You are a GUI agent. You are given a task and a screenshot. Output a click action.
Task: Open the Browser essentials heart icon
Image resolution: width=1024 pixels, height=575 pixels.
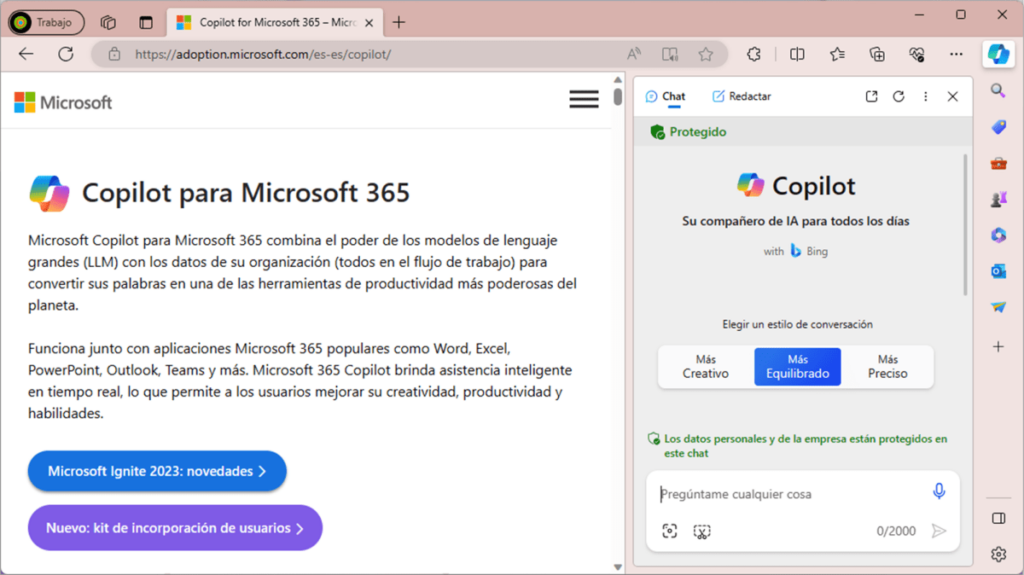[917, 54]
